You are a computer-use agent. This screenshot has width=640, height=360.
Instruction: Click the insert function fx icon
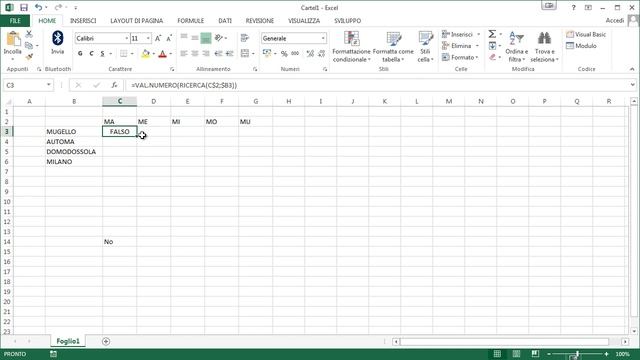[x=114, y=85]
